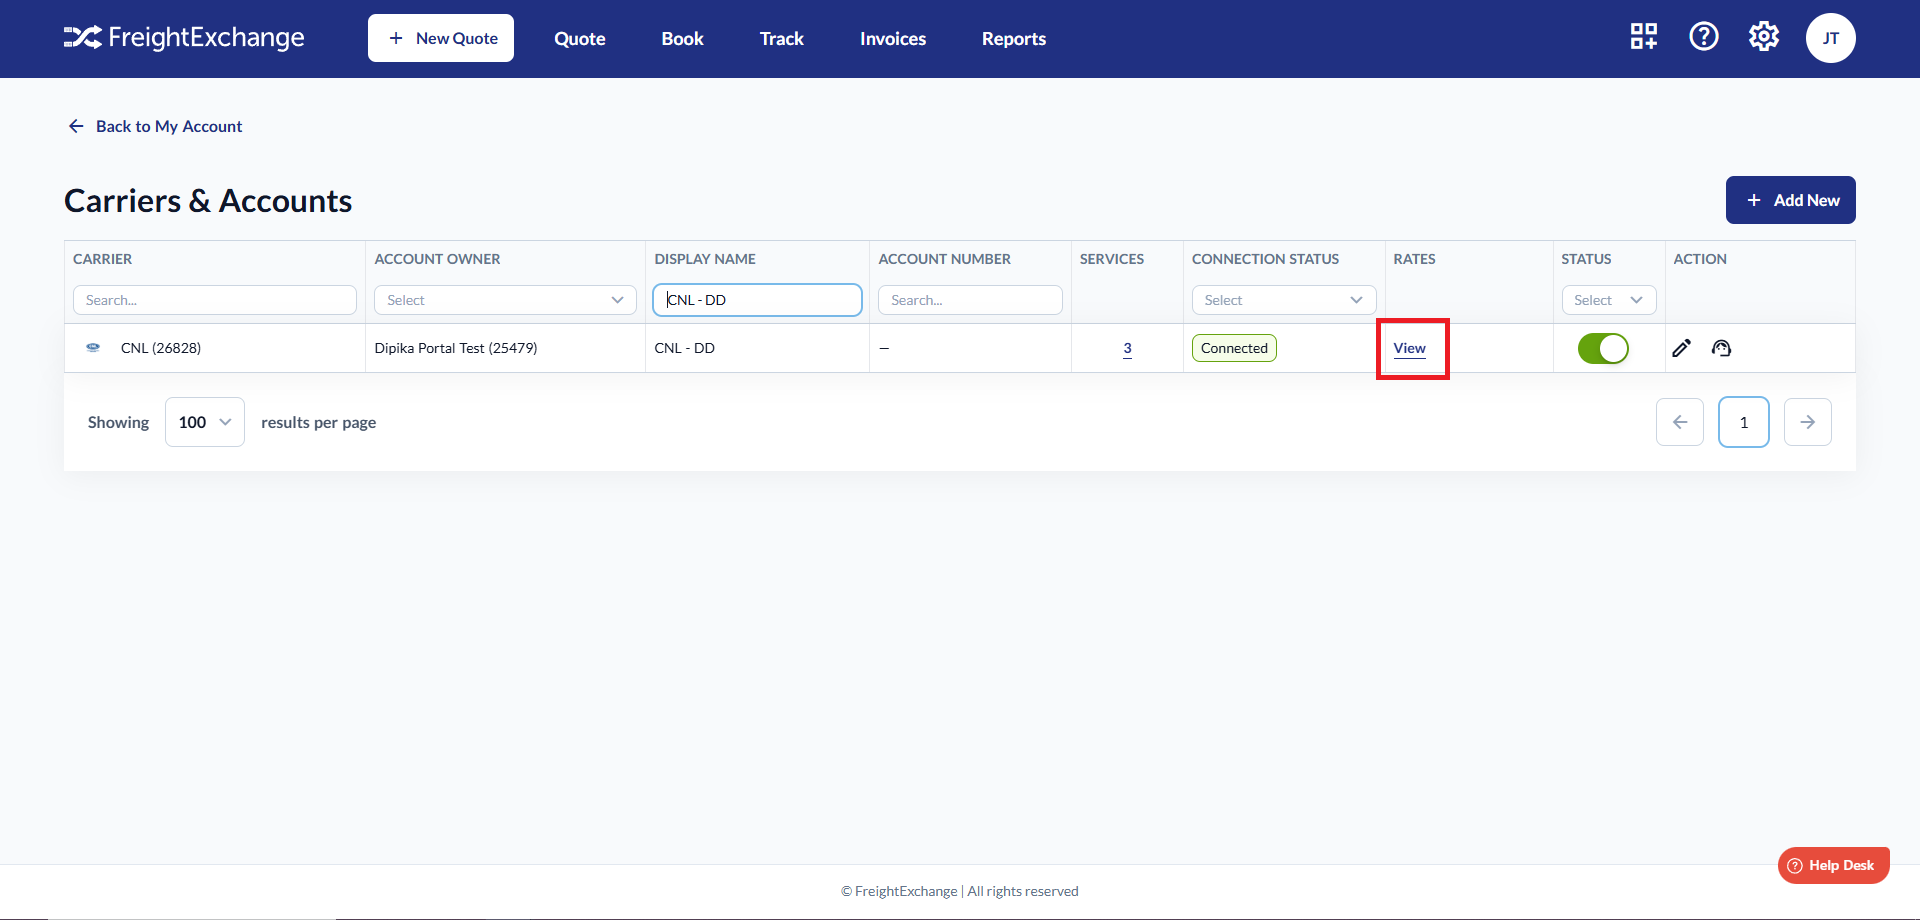Go to the next page arrow
This screenshot has height=920, width=1920.
tap(1808, 422)
